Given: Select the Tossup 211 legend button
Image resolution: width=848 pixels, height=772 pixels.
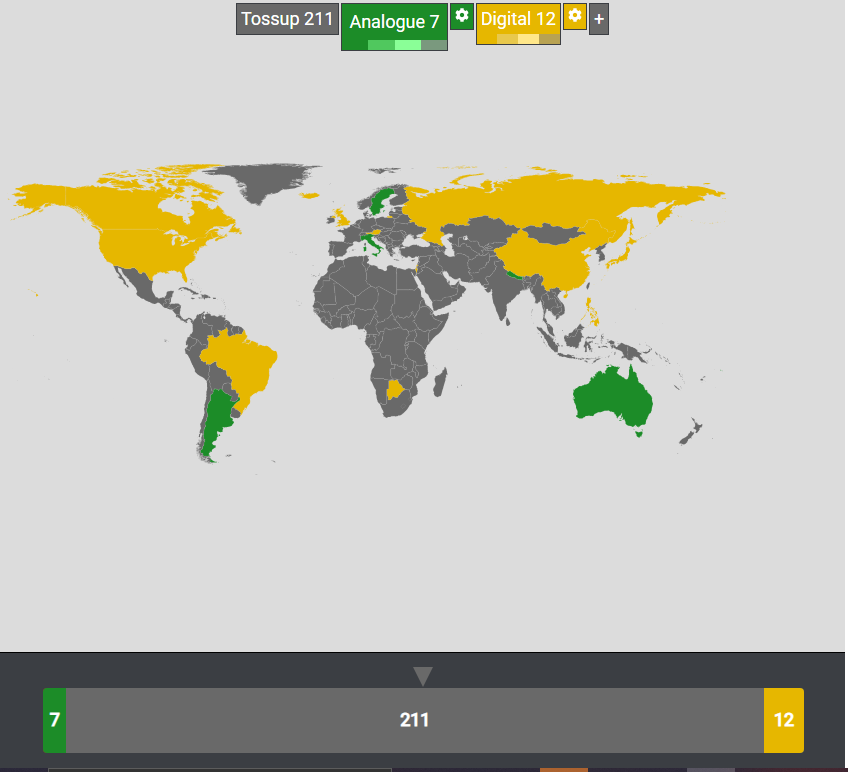Looking at the screenshot, I should pos(287,19).
